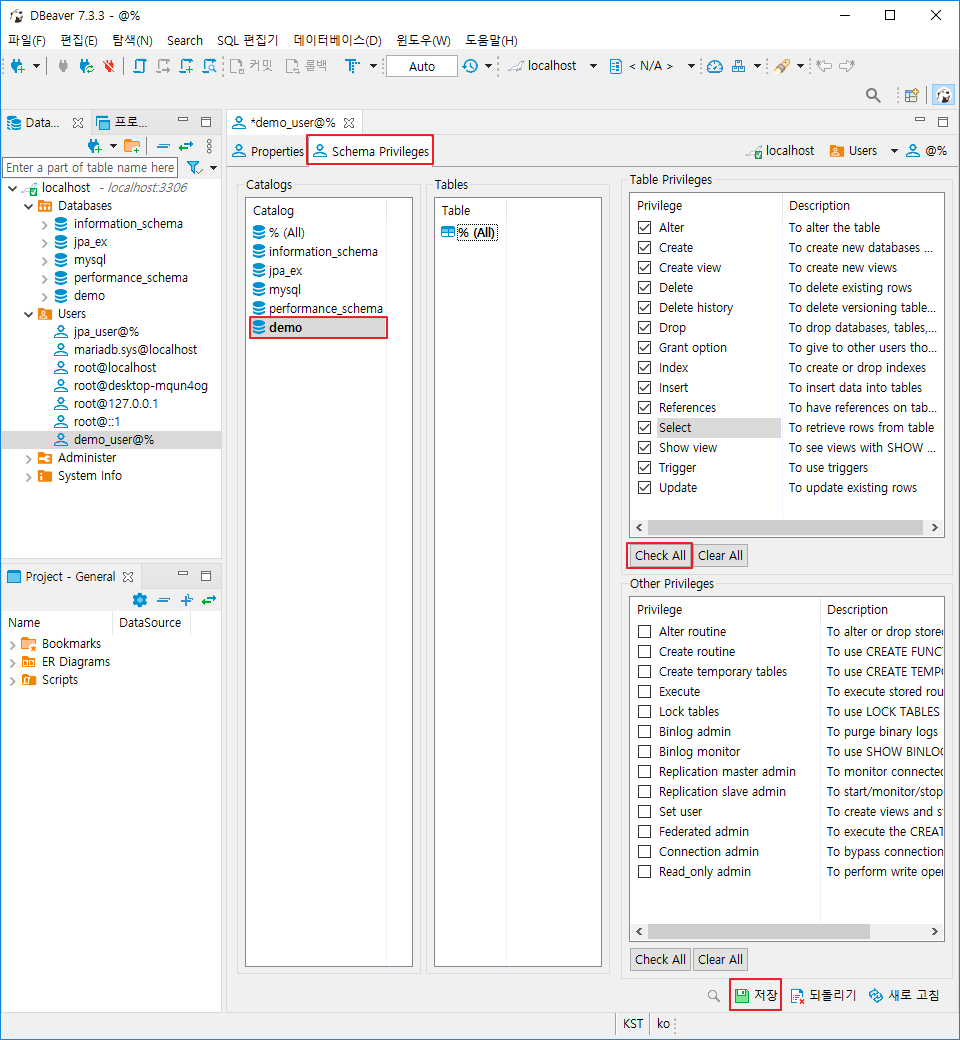Click the New SQL script plus icon
This screenshot has width=960, height=1040.
coord(186,66)
